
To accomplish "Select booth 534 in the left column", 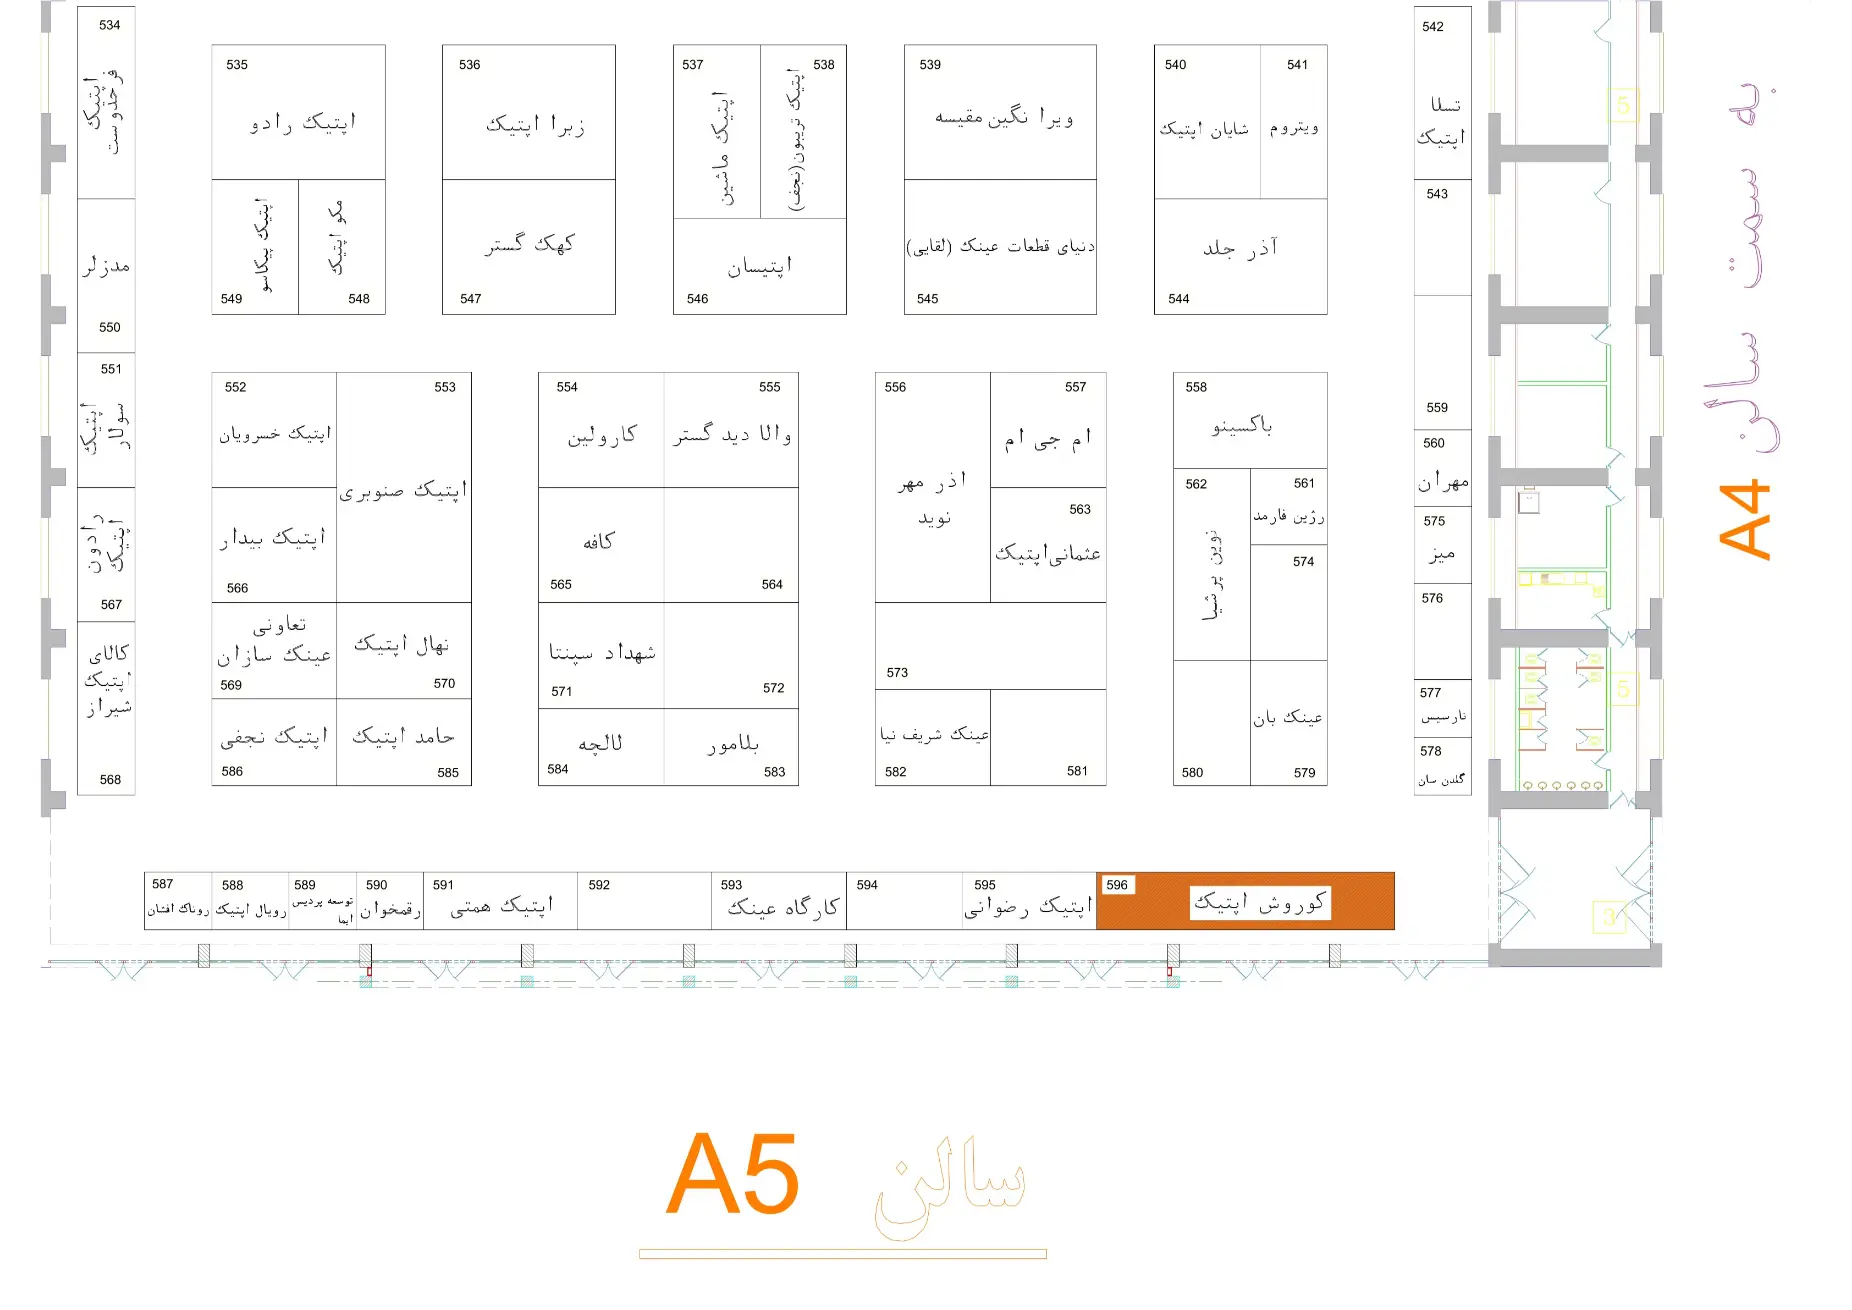I will coord(106,102).
